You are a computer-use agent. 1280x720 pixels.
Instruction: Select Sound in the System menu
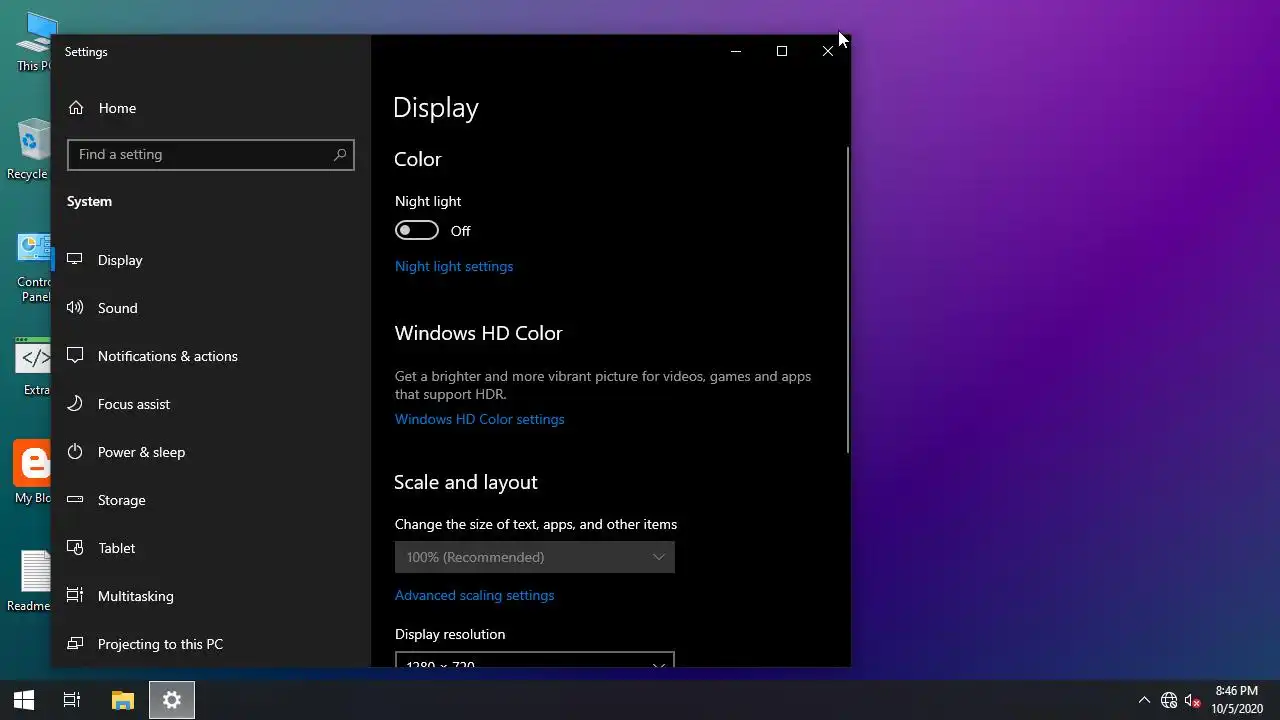pyautogui.click(x=210, y=308)
